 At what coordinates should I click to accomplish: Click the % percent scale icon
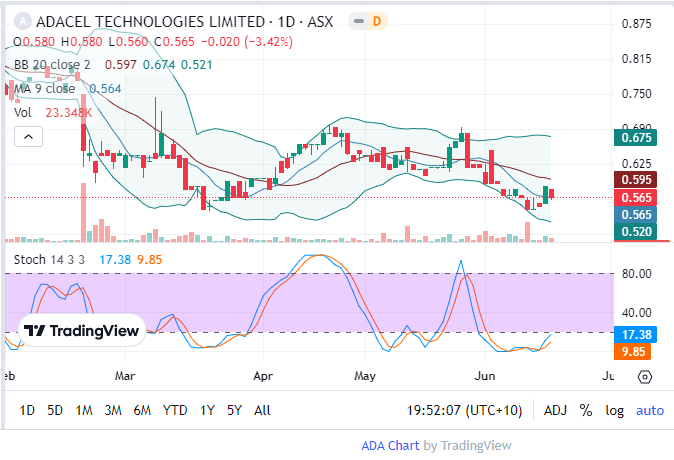point(585,410)
